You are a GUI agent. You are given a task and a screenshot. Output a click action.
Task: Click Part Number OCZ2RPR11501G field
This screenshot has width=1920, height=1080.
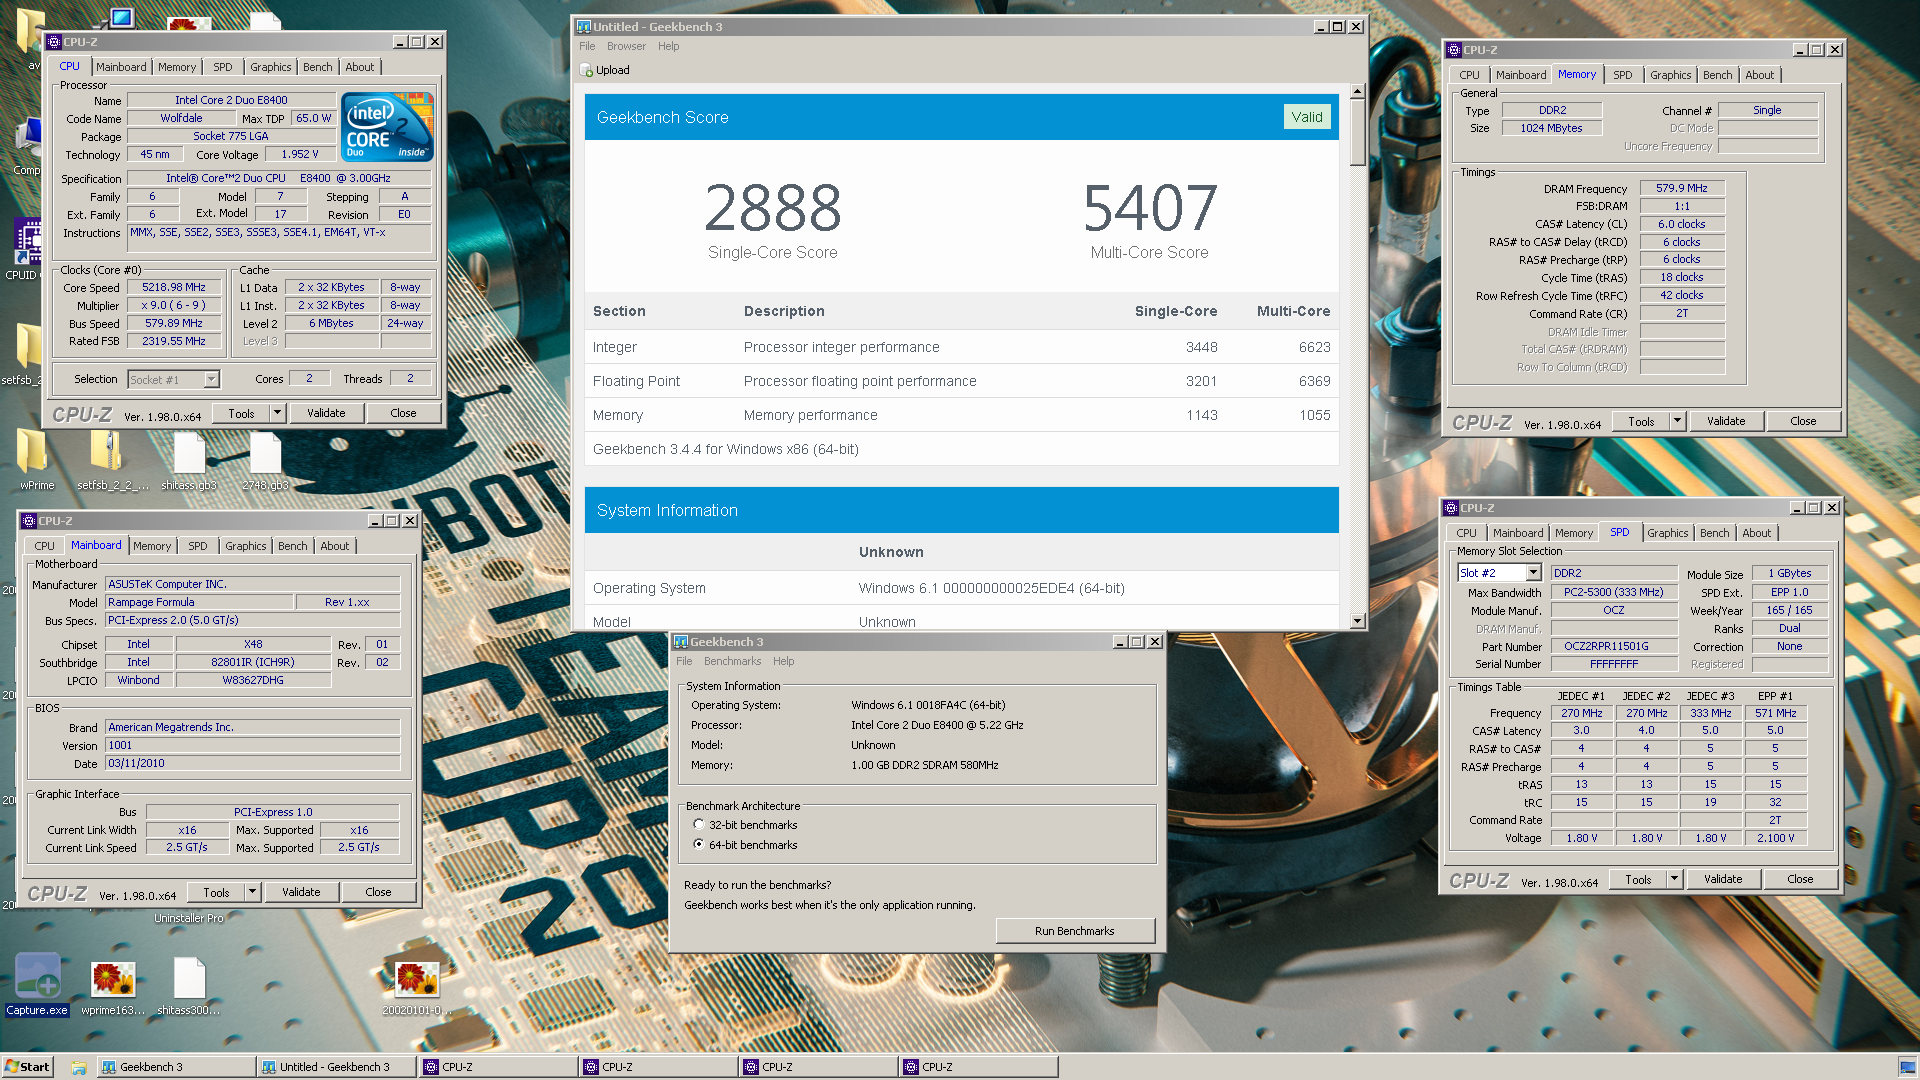pos(1614,646)
